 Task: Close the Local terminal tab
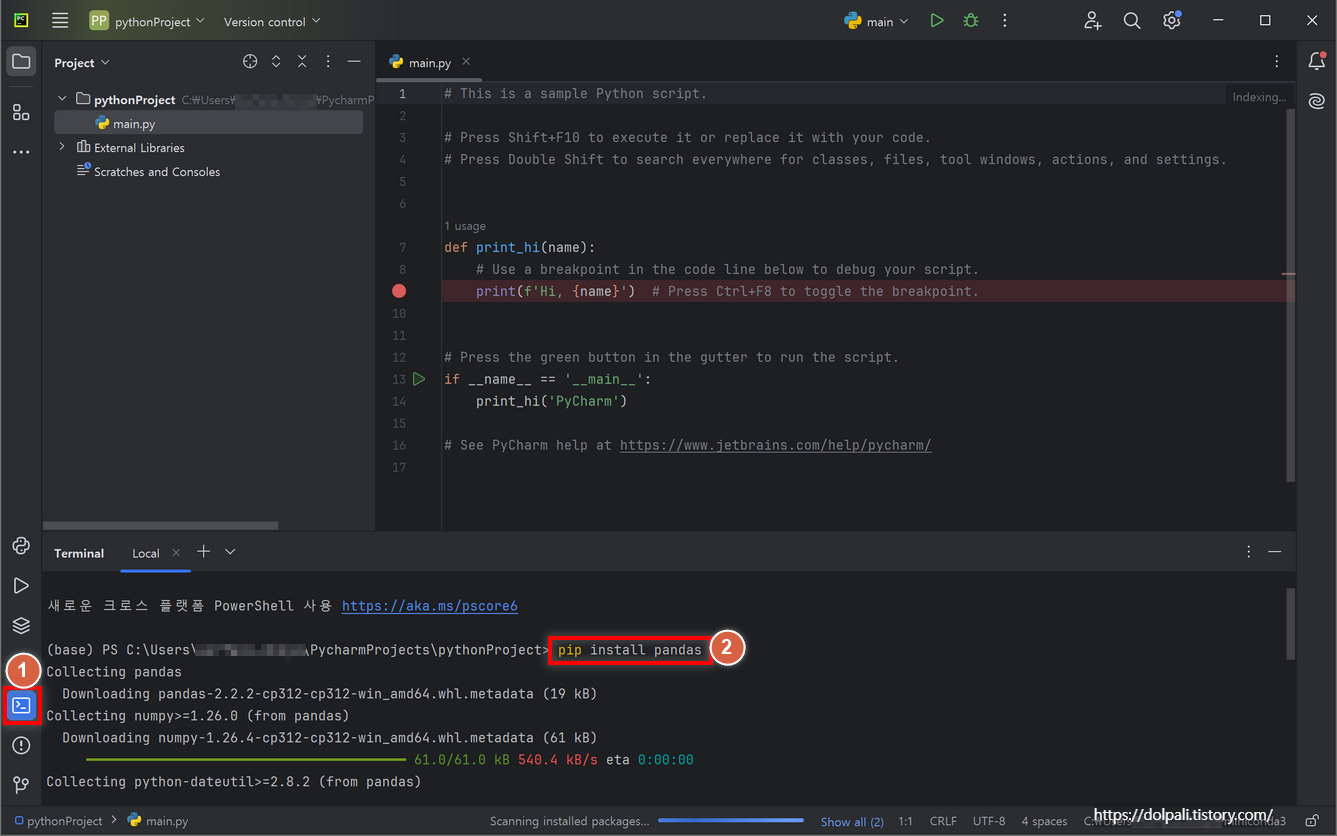coord(176,553)
